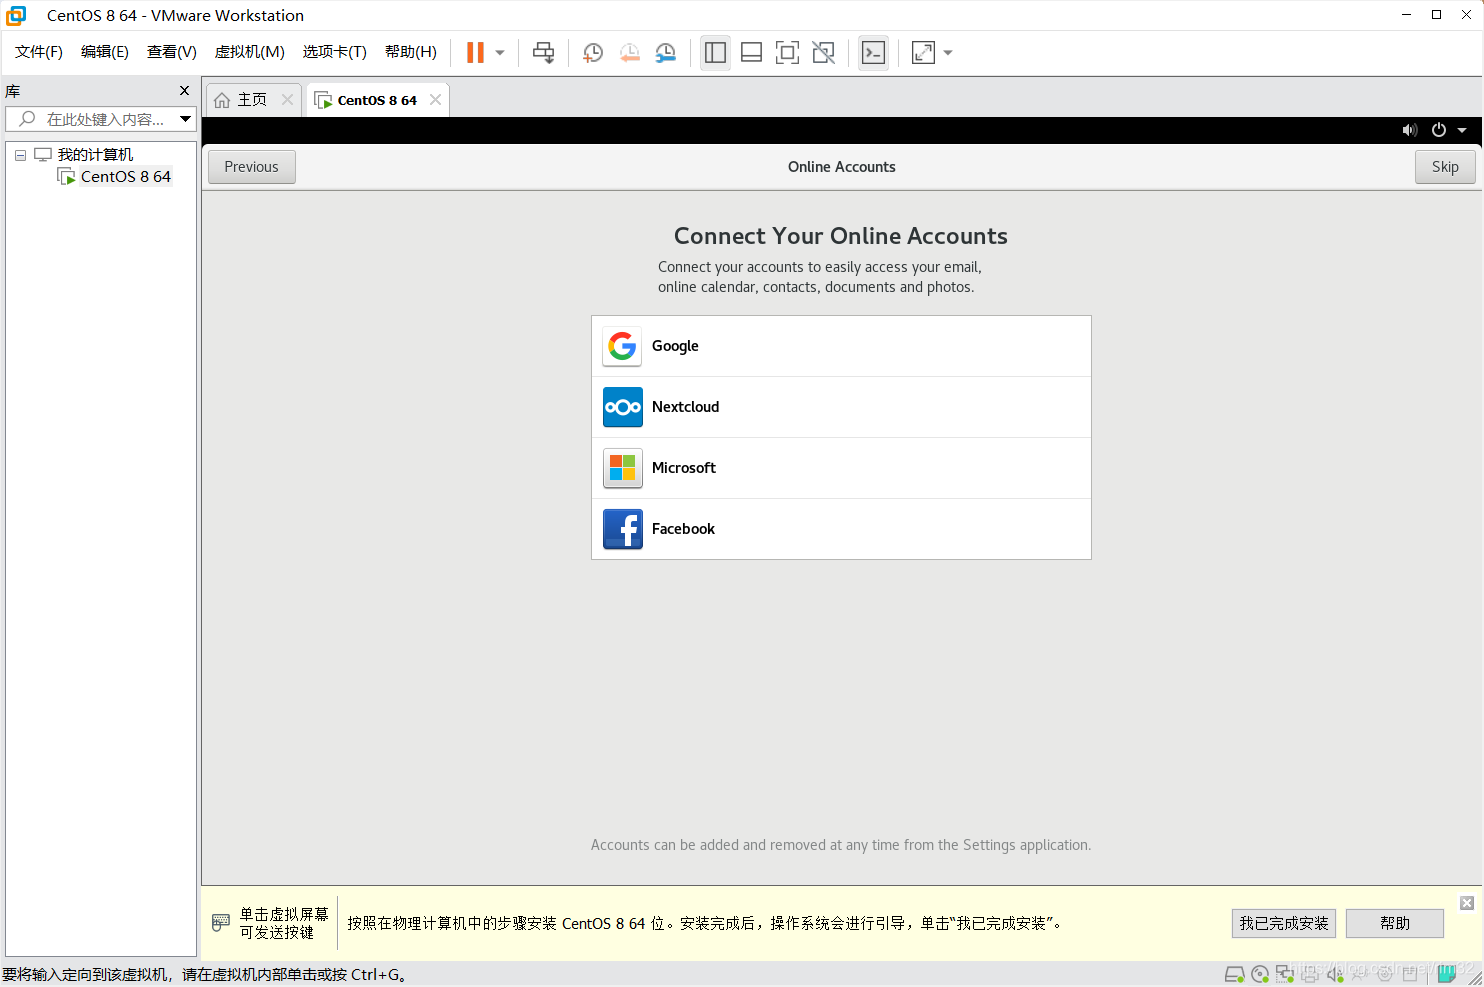Connect a Nextcloud account
The height and width of the screenshot is (987, 1484).
[x=841, y=407]
